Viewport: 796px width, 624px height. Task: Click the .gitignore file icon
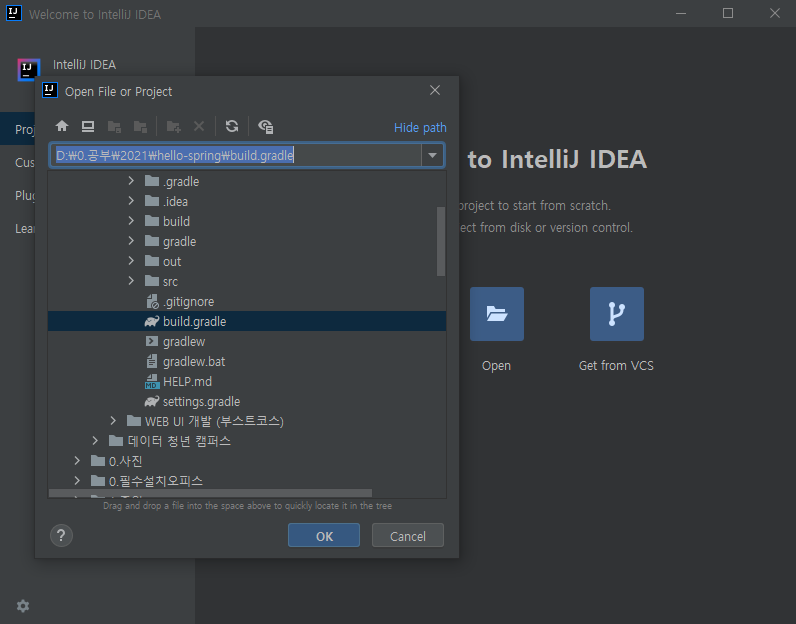click(x=152, y=302)
